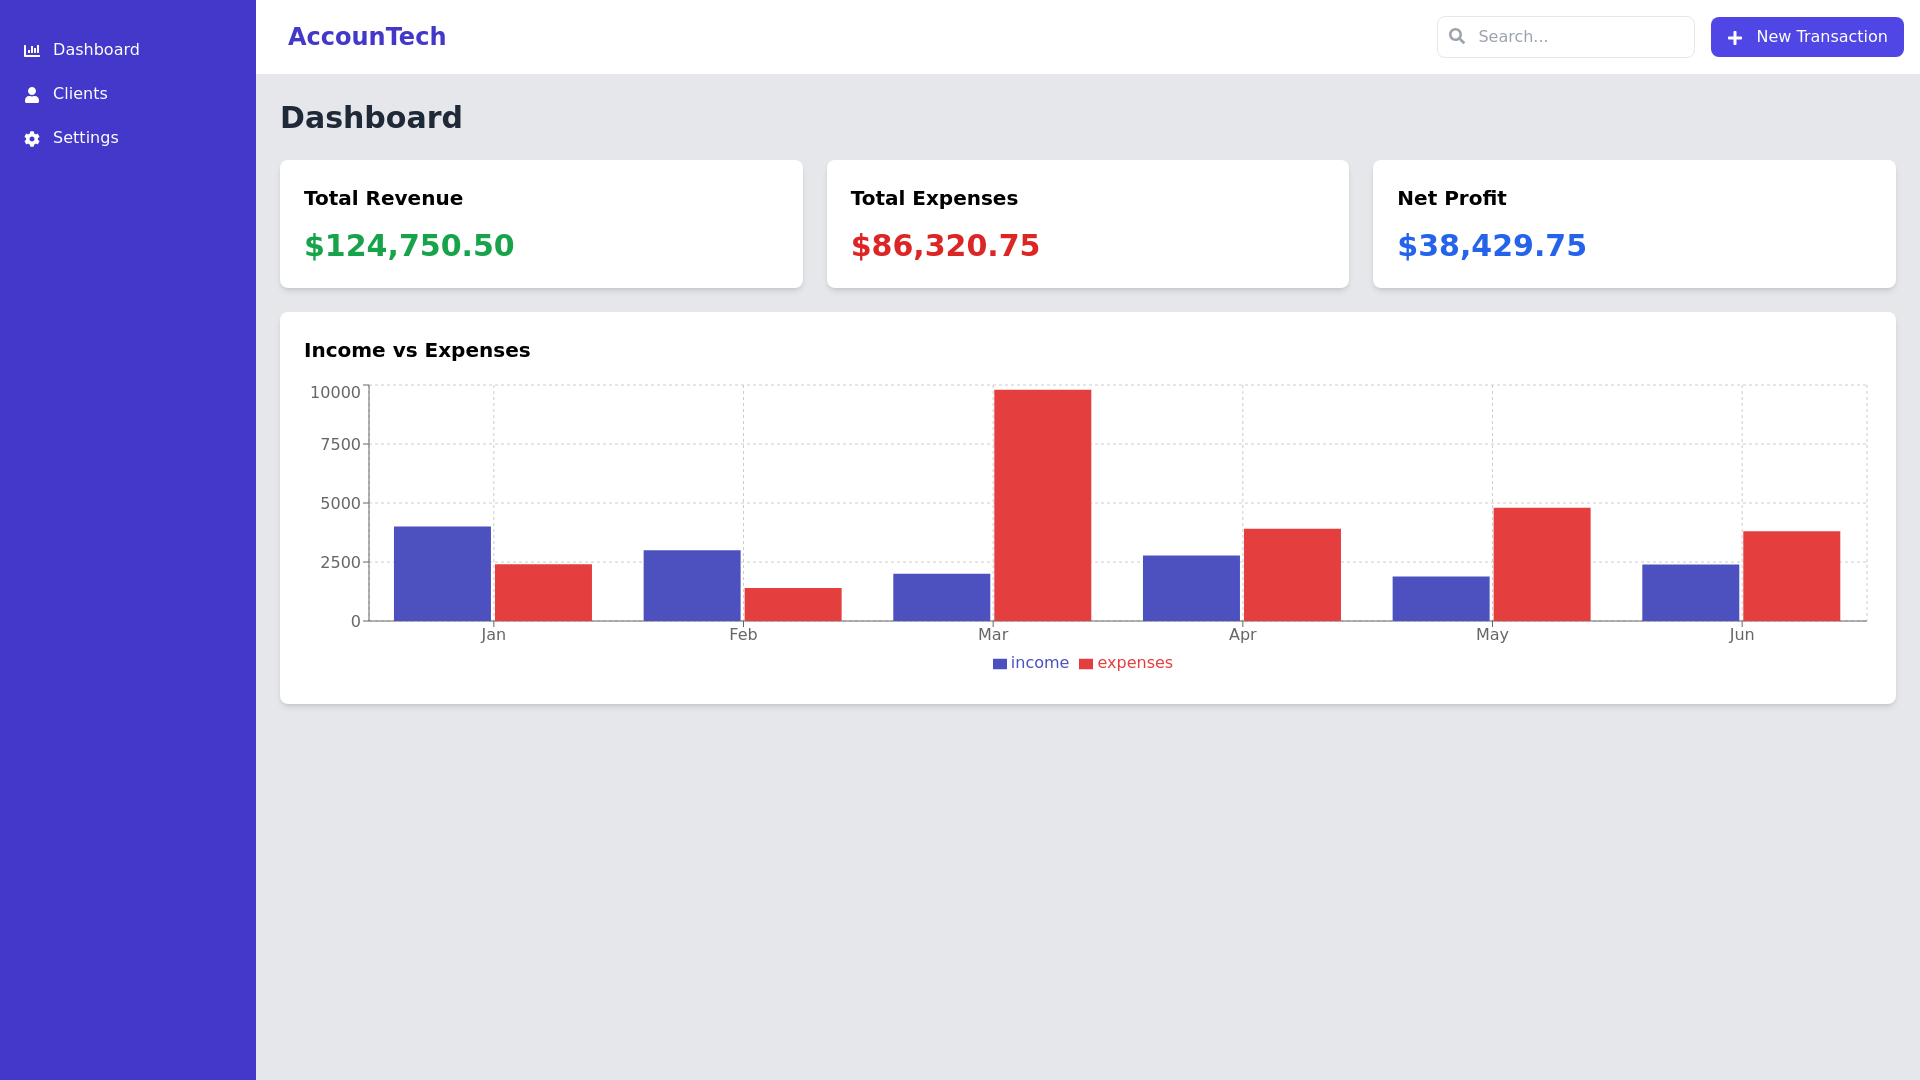Select the May expenses bar
1920x1080 pixels.
[1541, 564]
